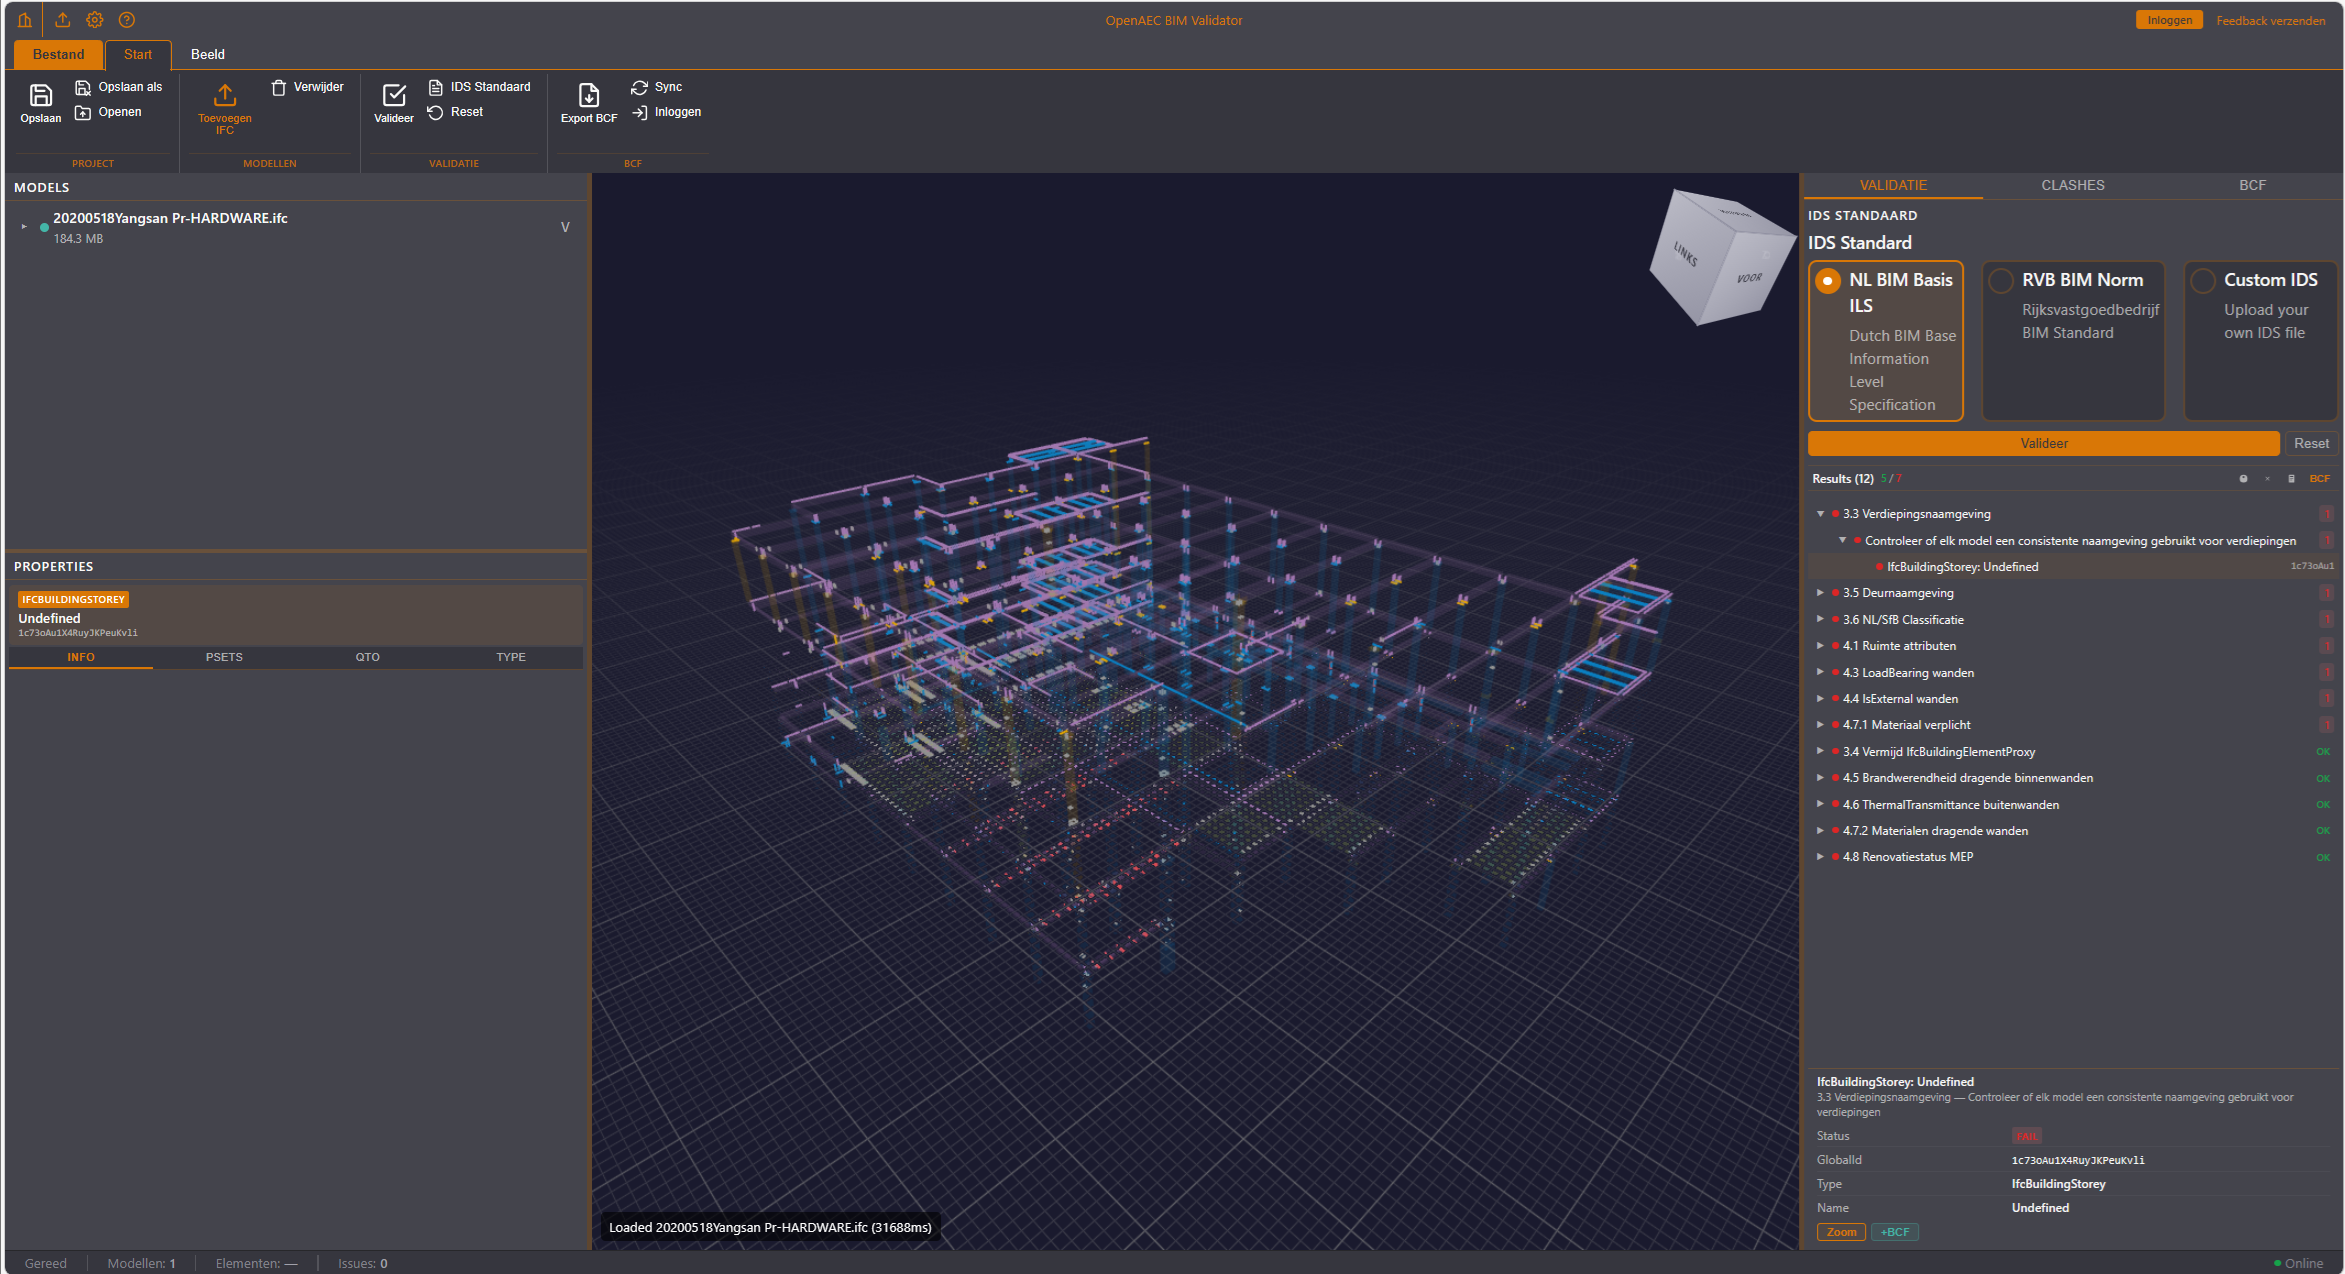Select the NL BIM Basis ILS radio option

pos(1828,281)
